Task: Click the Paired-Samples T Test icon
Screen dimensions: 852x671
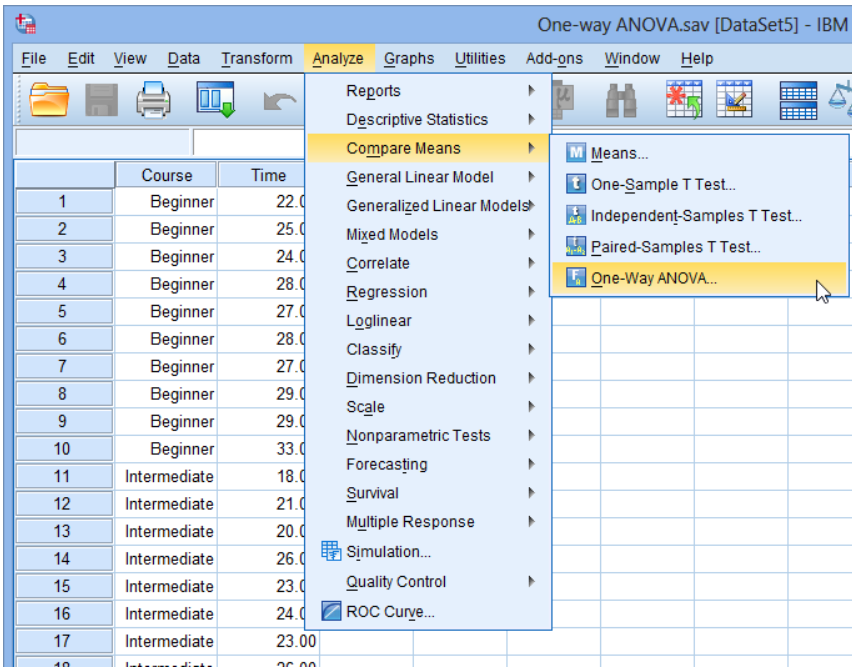Action: pos(575,246)
